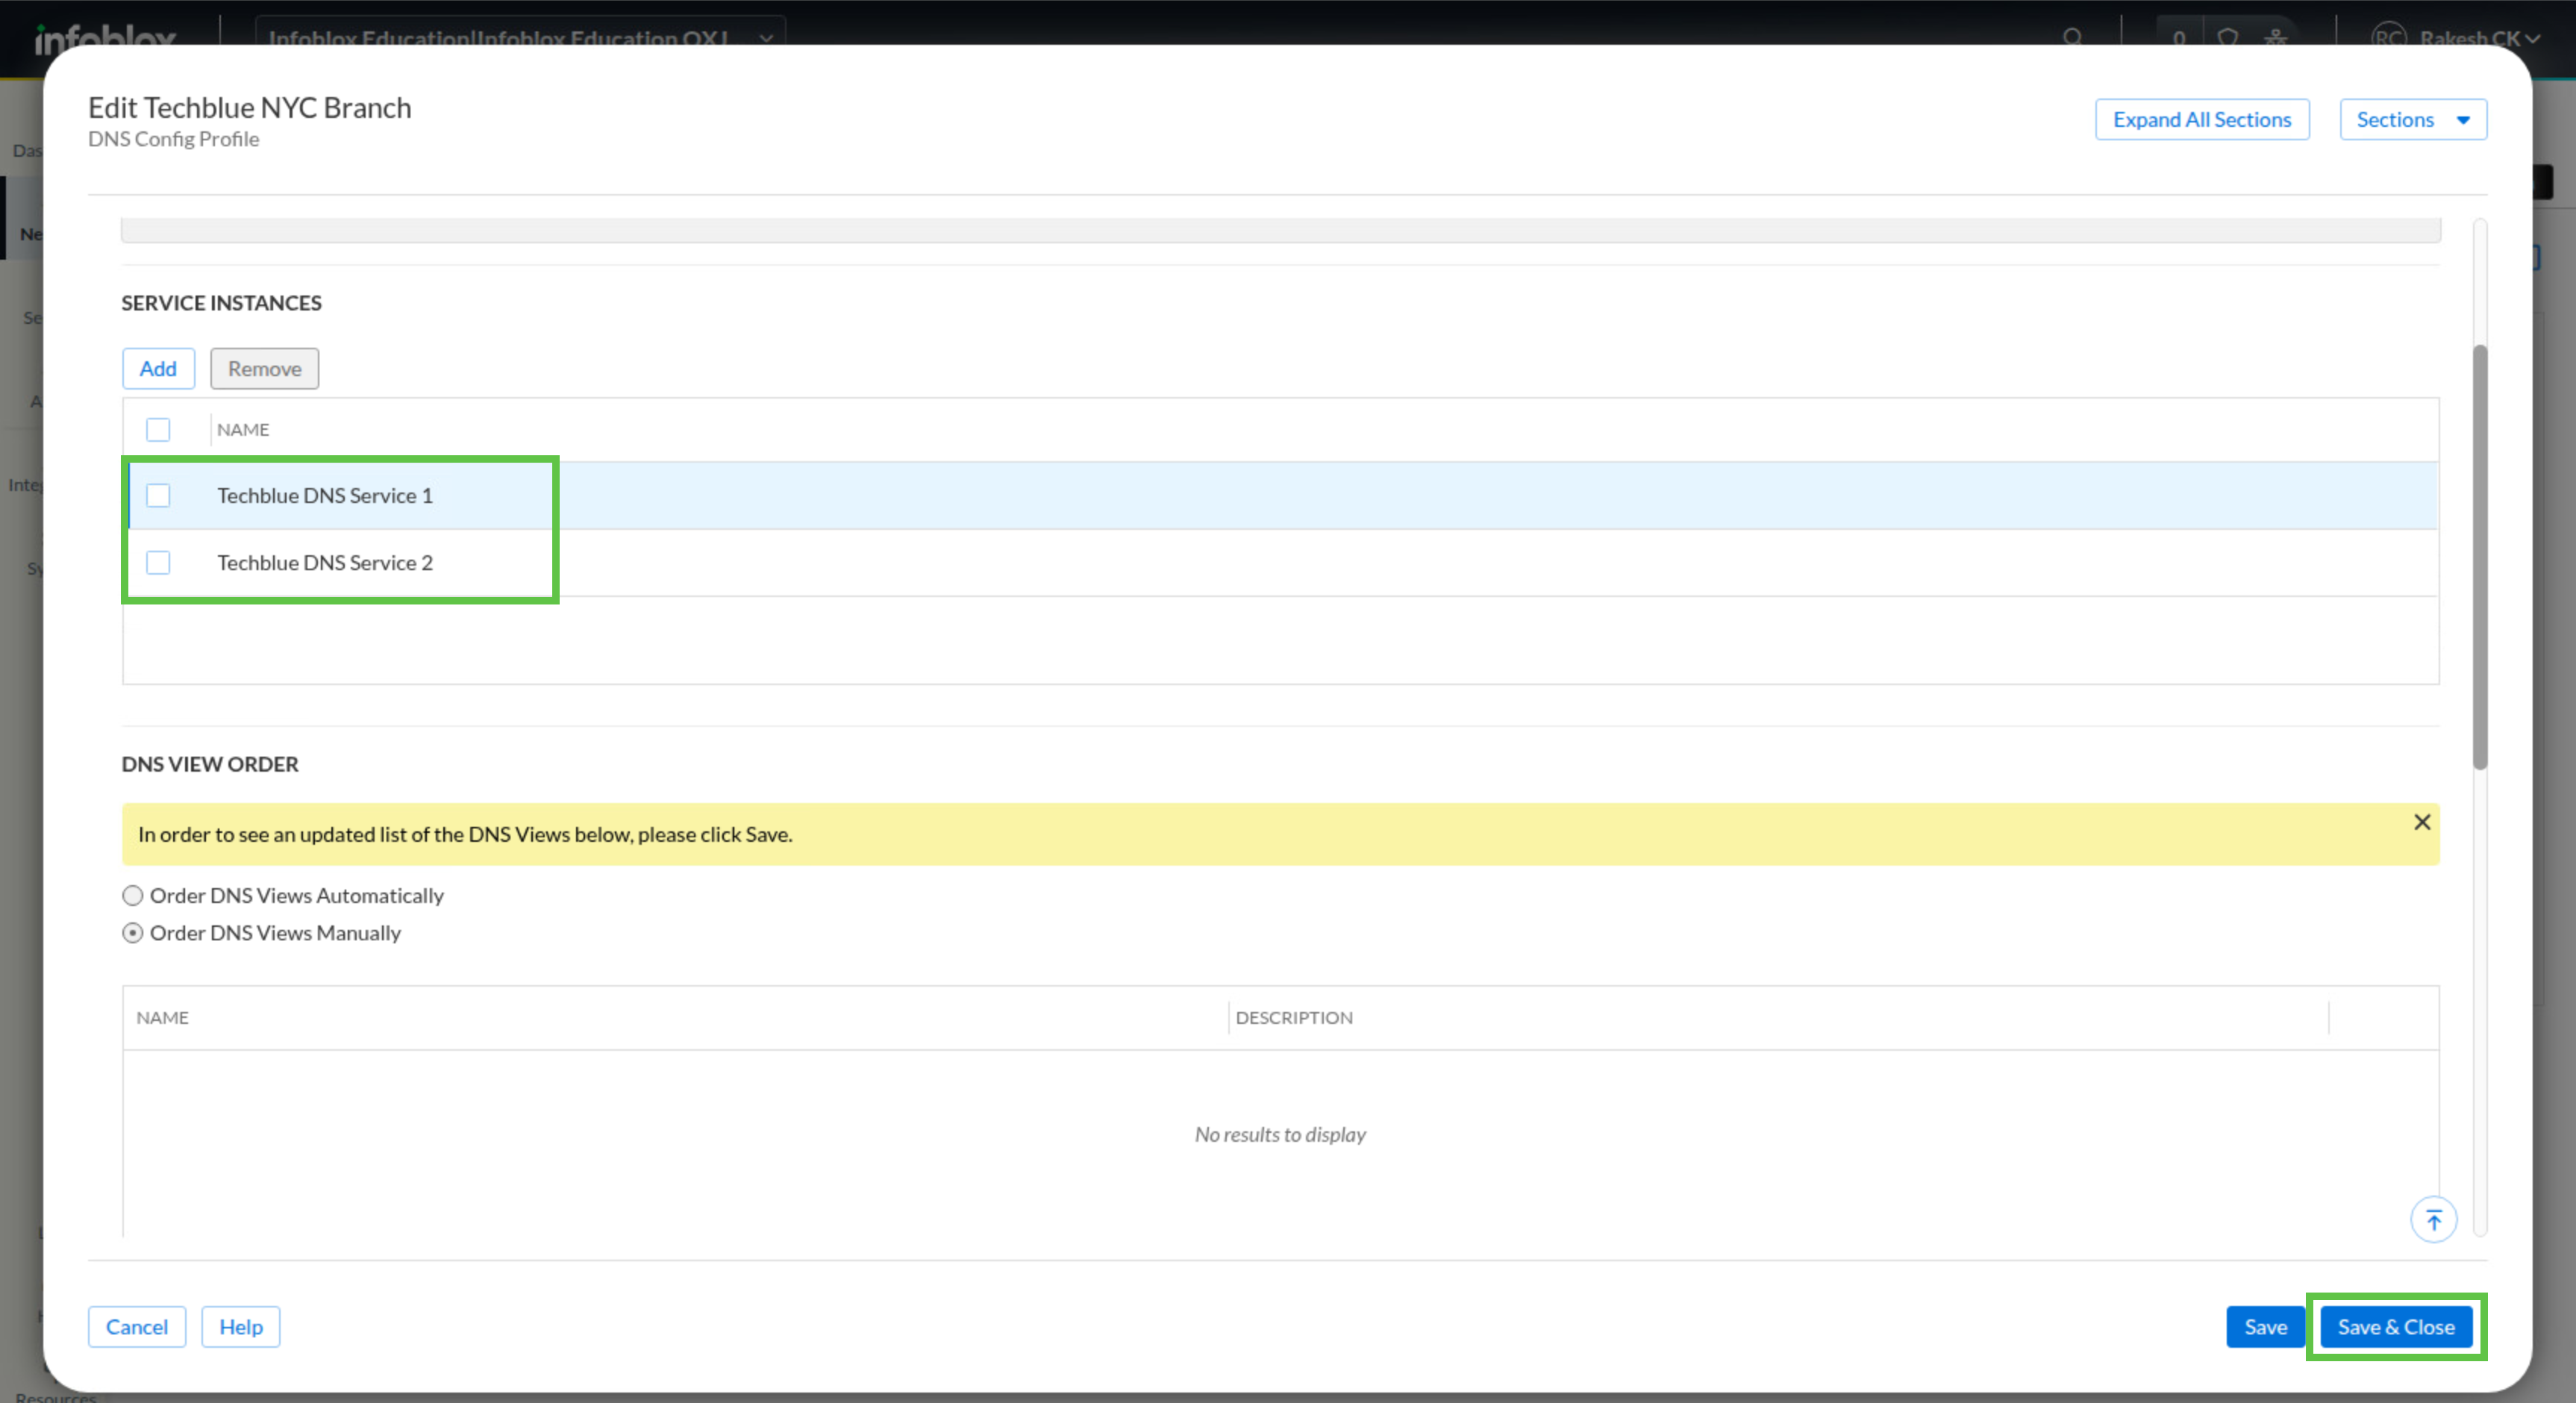Viewport: 2576px width, 1403px height.
Task: Select Order DNS Views Manually
Action: 132,932
